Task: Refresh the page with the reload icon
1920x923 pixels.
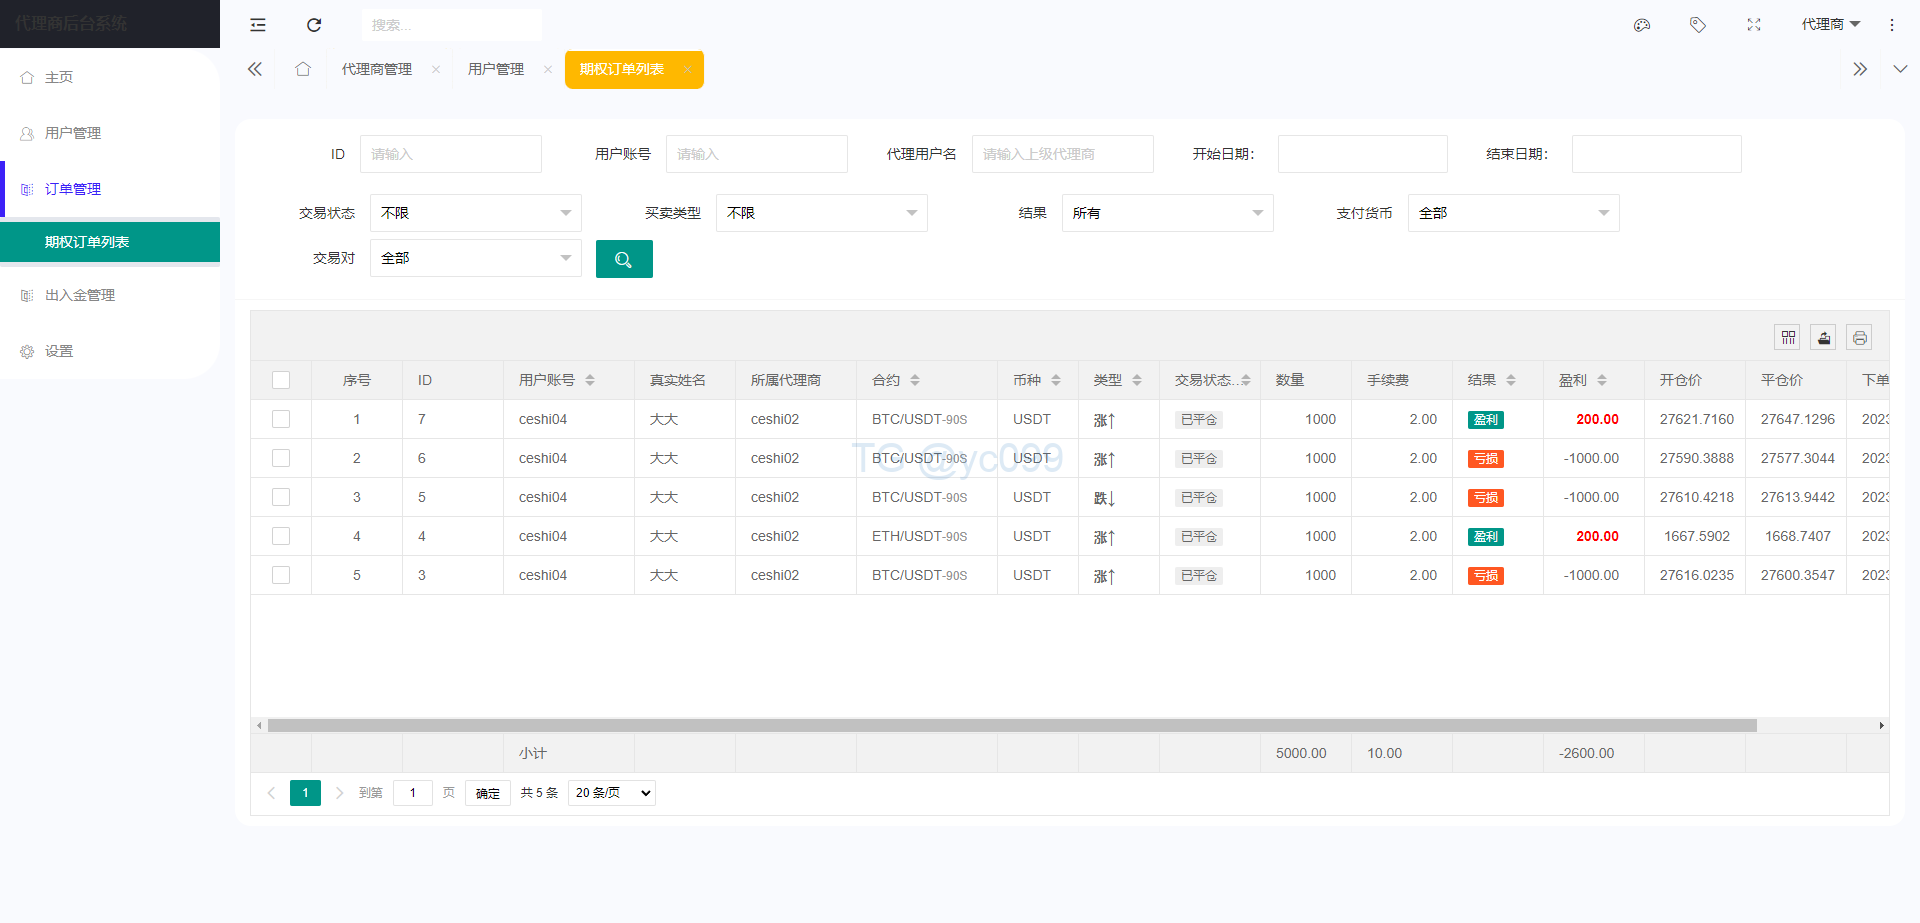Action: tap(313, 24)
